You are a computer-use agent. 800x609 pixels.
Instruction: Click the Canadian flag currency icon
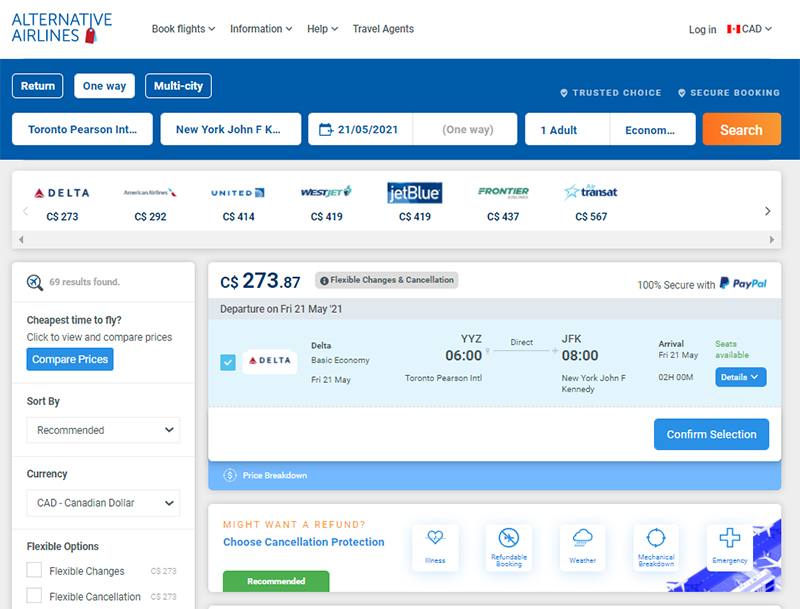tap(734, 29)
